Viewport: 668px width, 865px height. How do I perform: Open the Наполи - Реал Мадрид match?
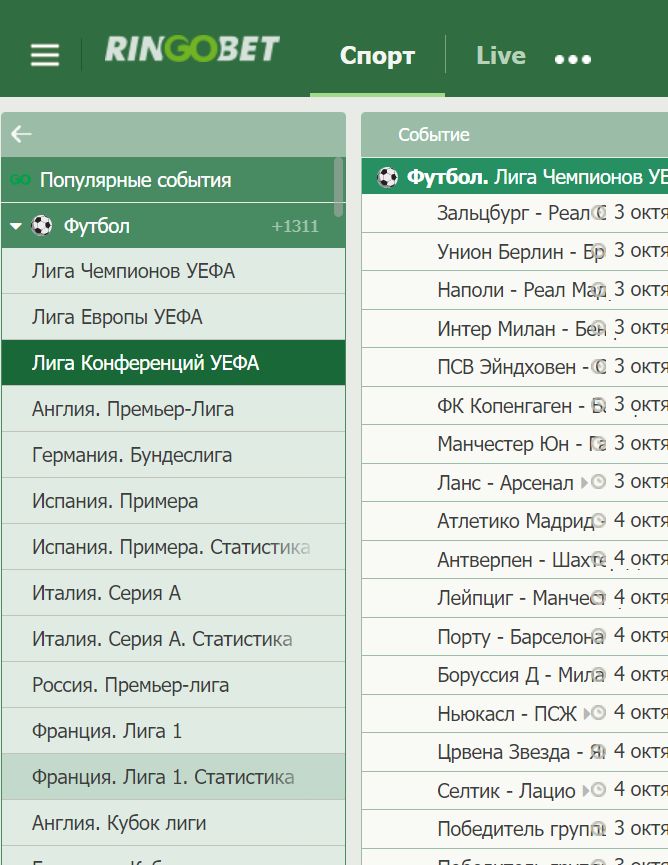pos(521,290)
